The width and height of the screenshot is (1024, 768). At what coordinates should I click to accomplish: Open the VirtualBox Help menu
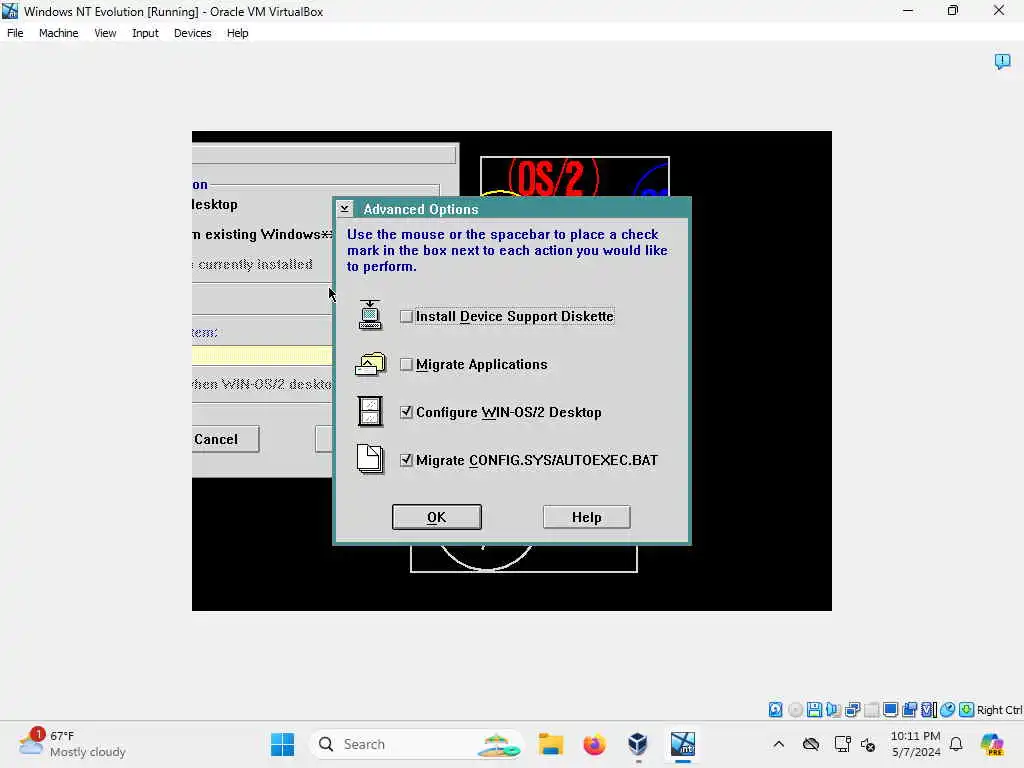[x=237, y=33]
